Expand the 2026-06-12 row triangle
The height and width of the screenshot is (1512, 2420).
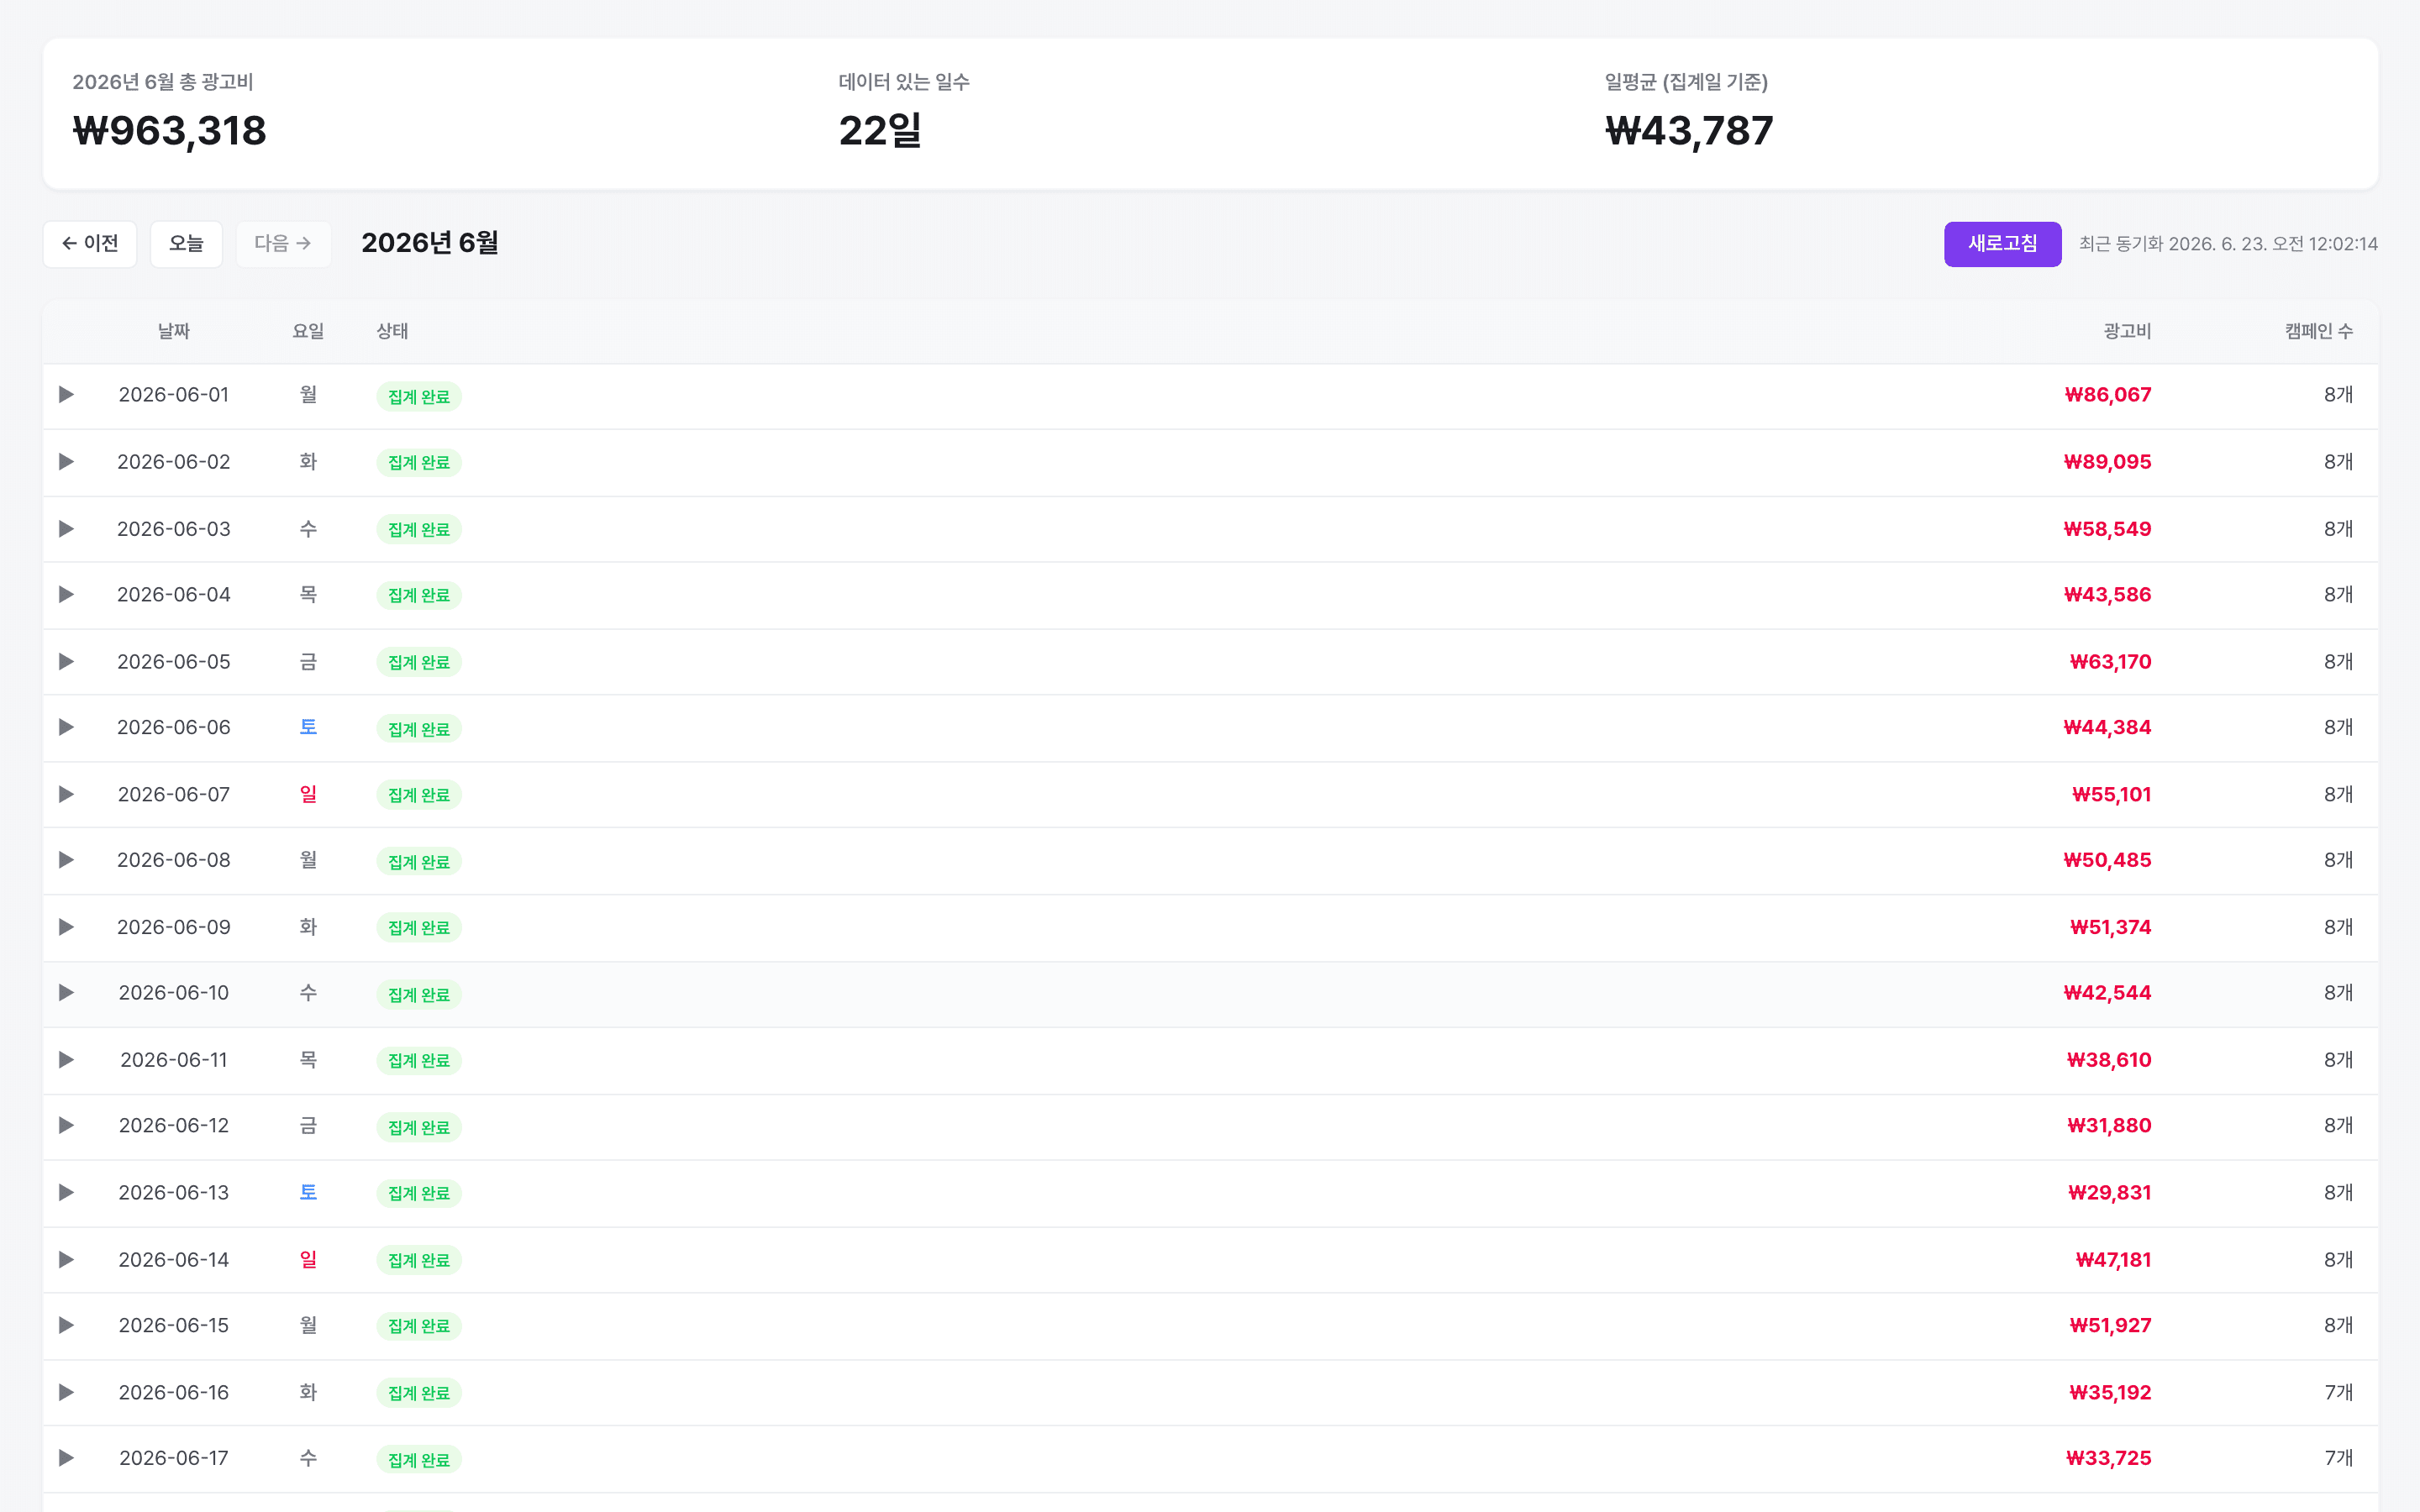(66, 1126)
